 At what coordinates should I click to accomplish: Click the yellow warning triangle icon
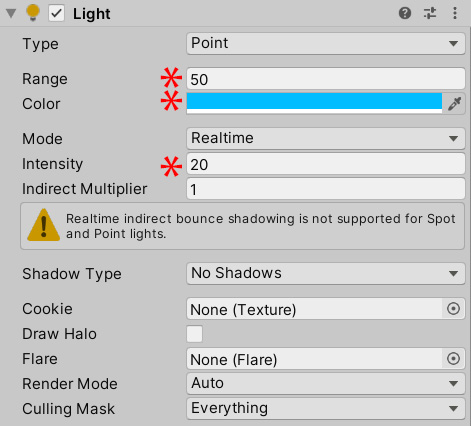pyautogui.click(x=43, y=225)
